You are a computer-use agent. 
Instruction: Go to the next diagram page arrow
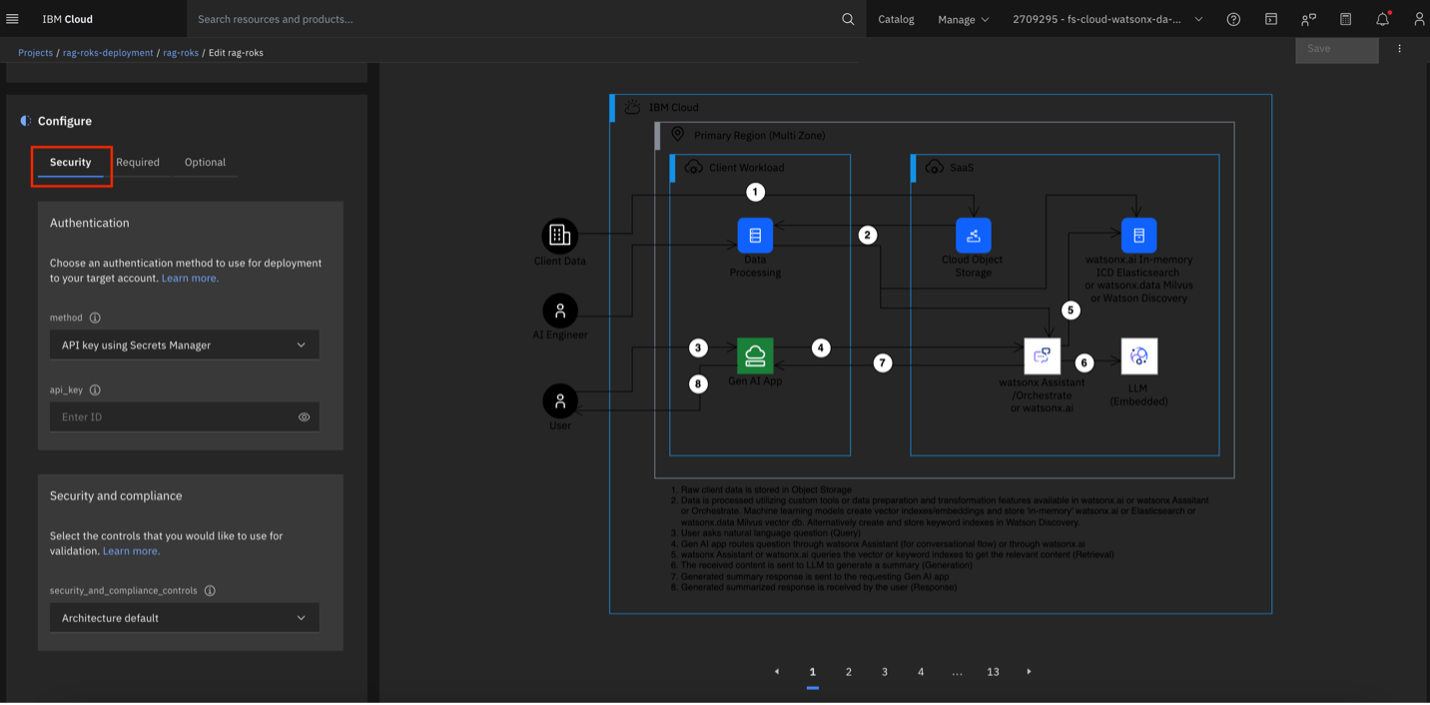coord(1029,672)
